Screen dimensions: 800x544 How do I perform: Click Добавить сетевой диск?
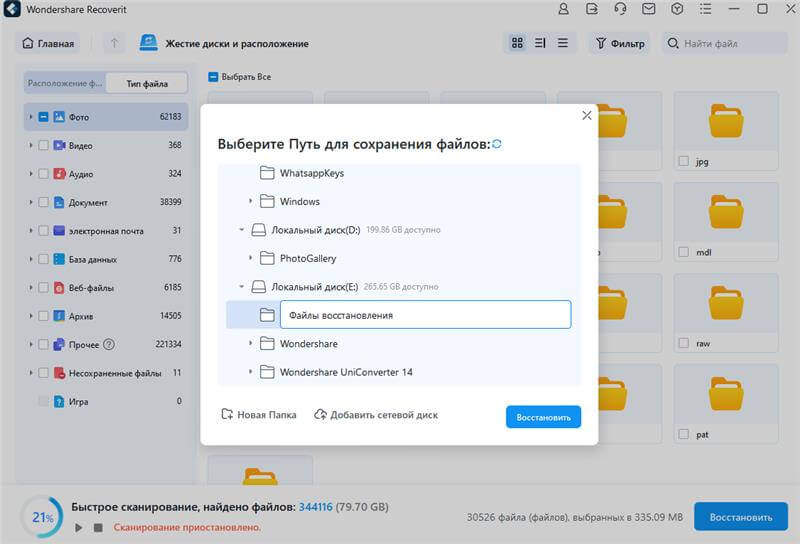[x=377, y=415]
